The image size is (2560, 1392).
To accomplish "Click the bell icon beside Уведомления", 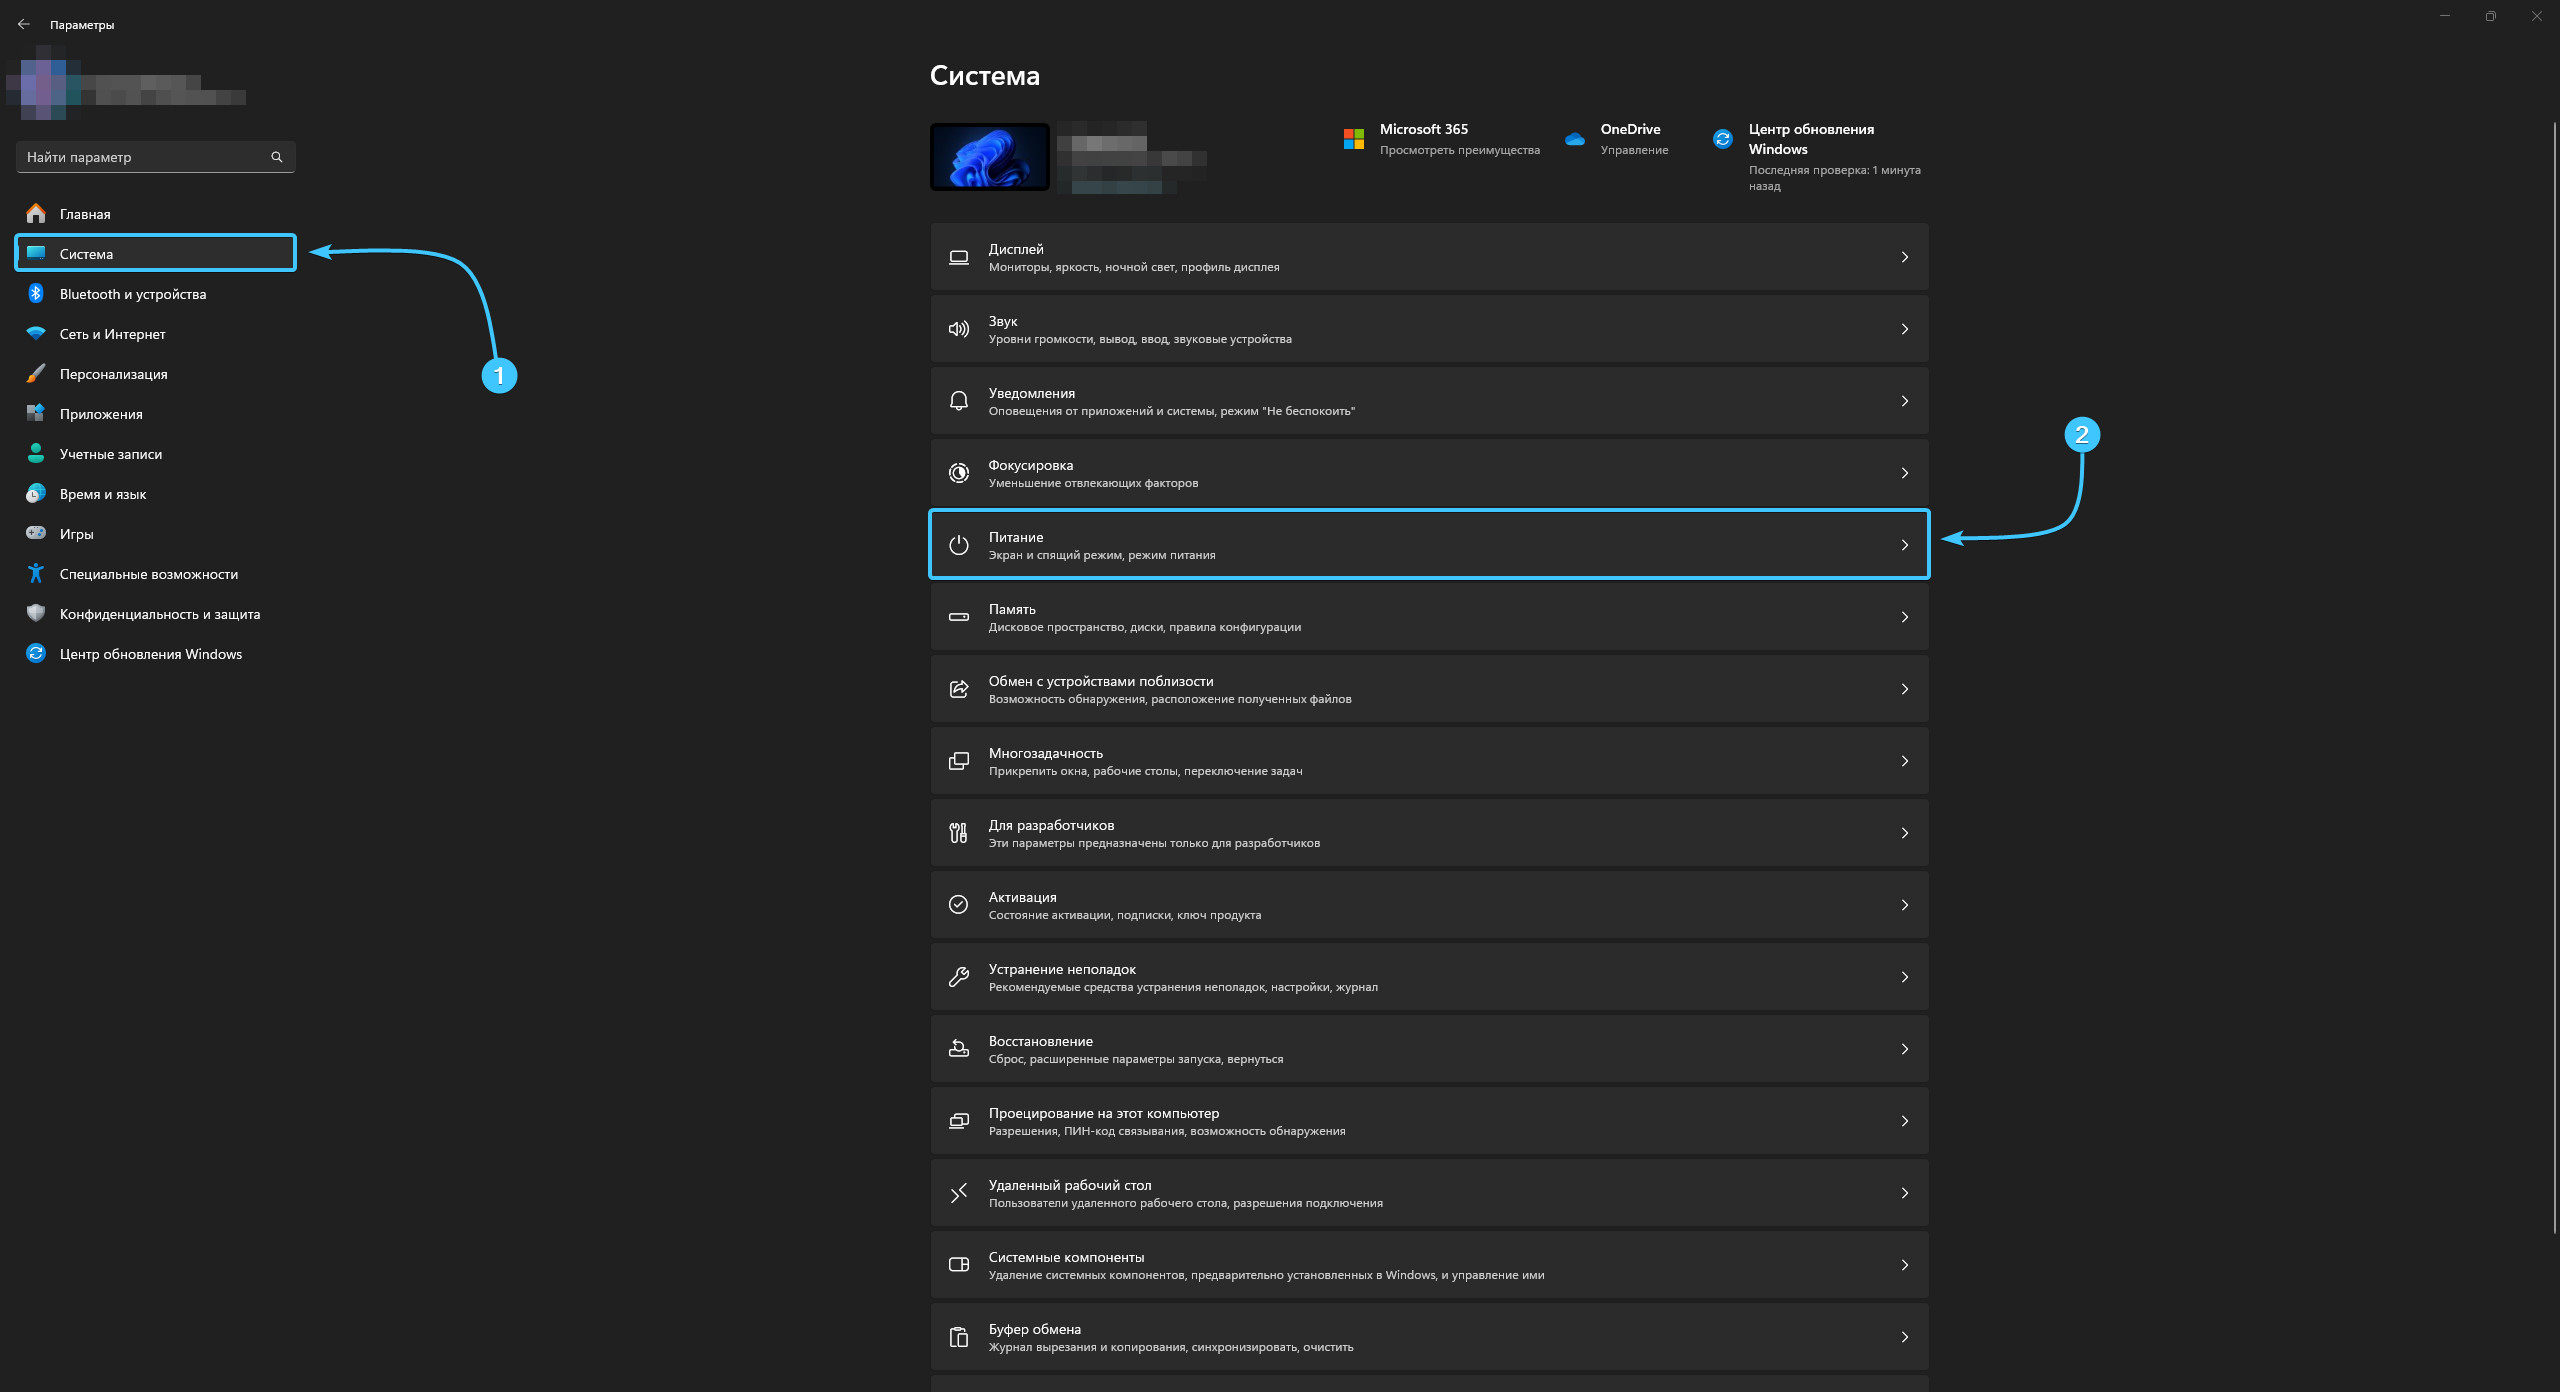I will (959, 401).
